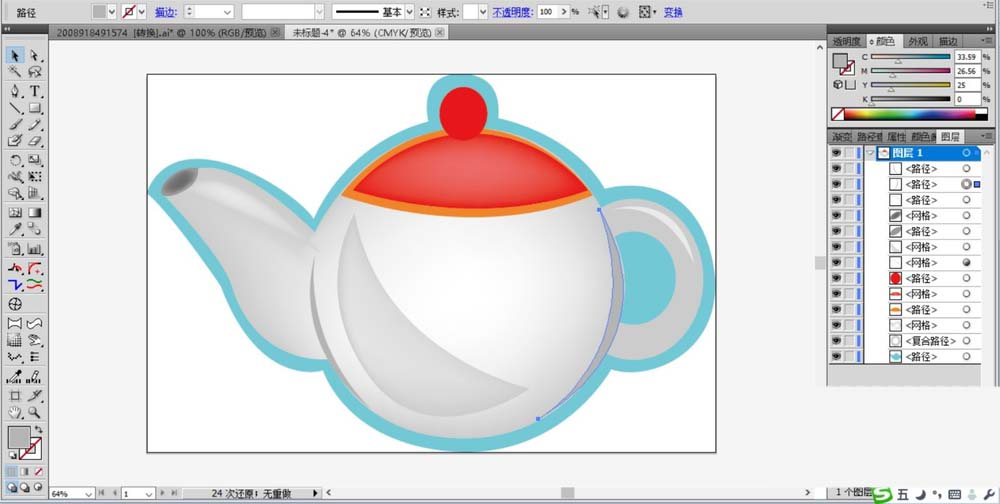The height and width of the screenshot is (504, 1000).
Task: Click the Cyan slider track in Color panel
Action: coord(911,57)
